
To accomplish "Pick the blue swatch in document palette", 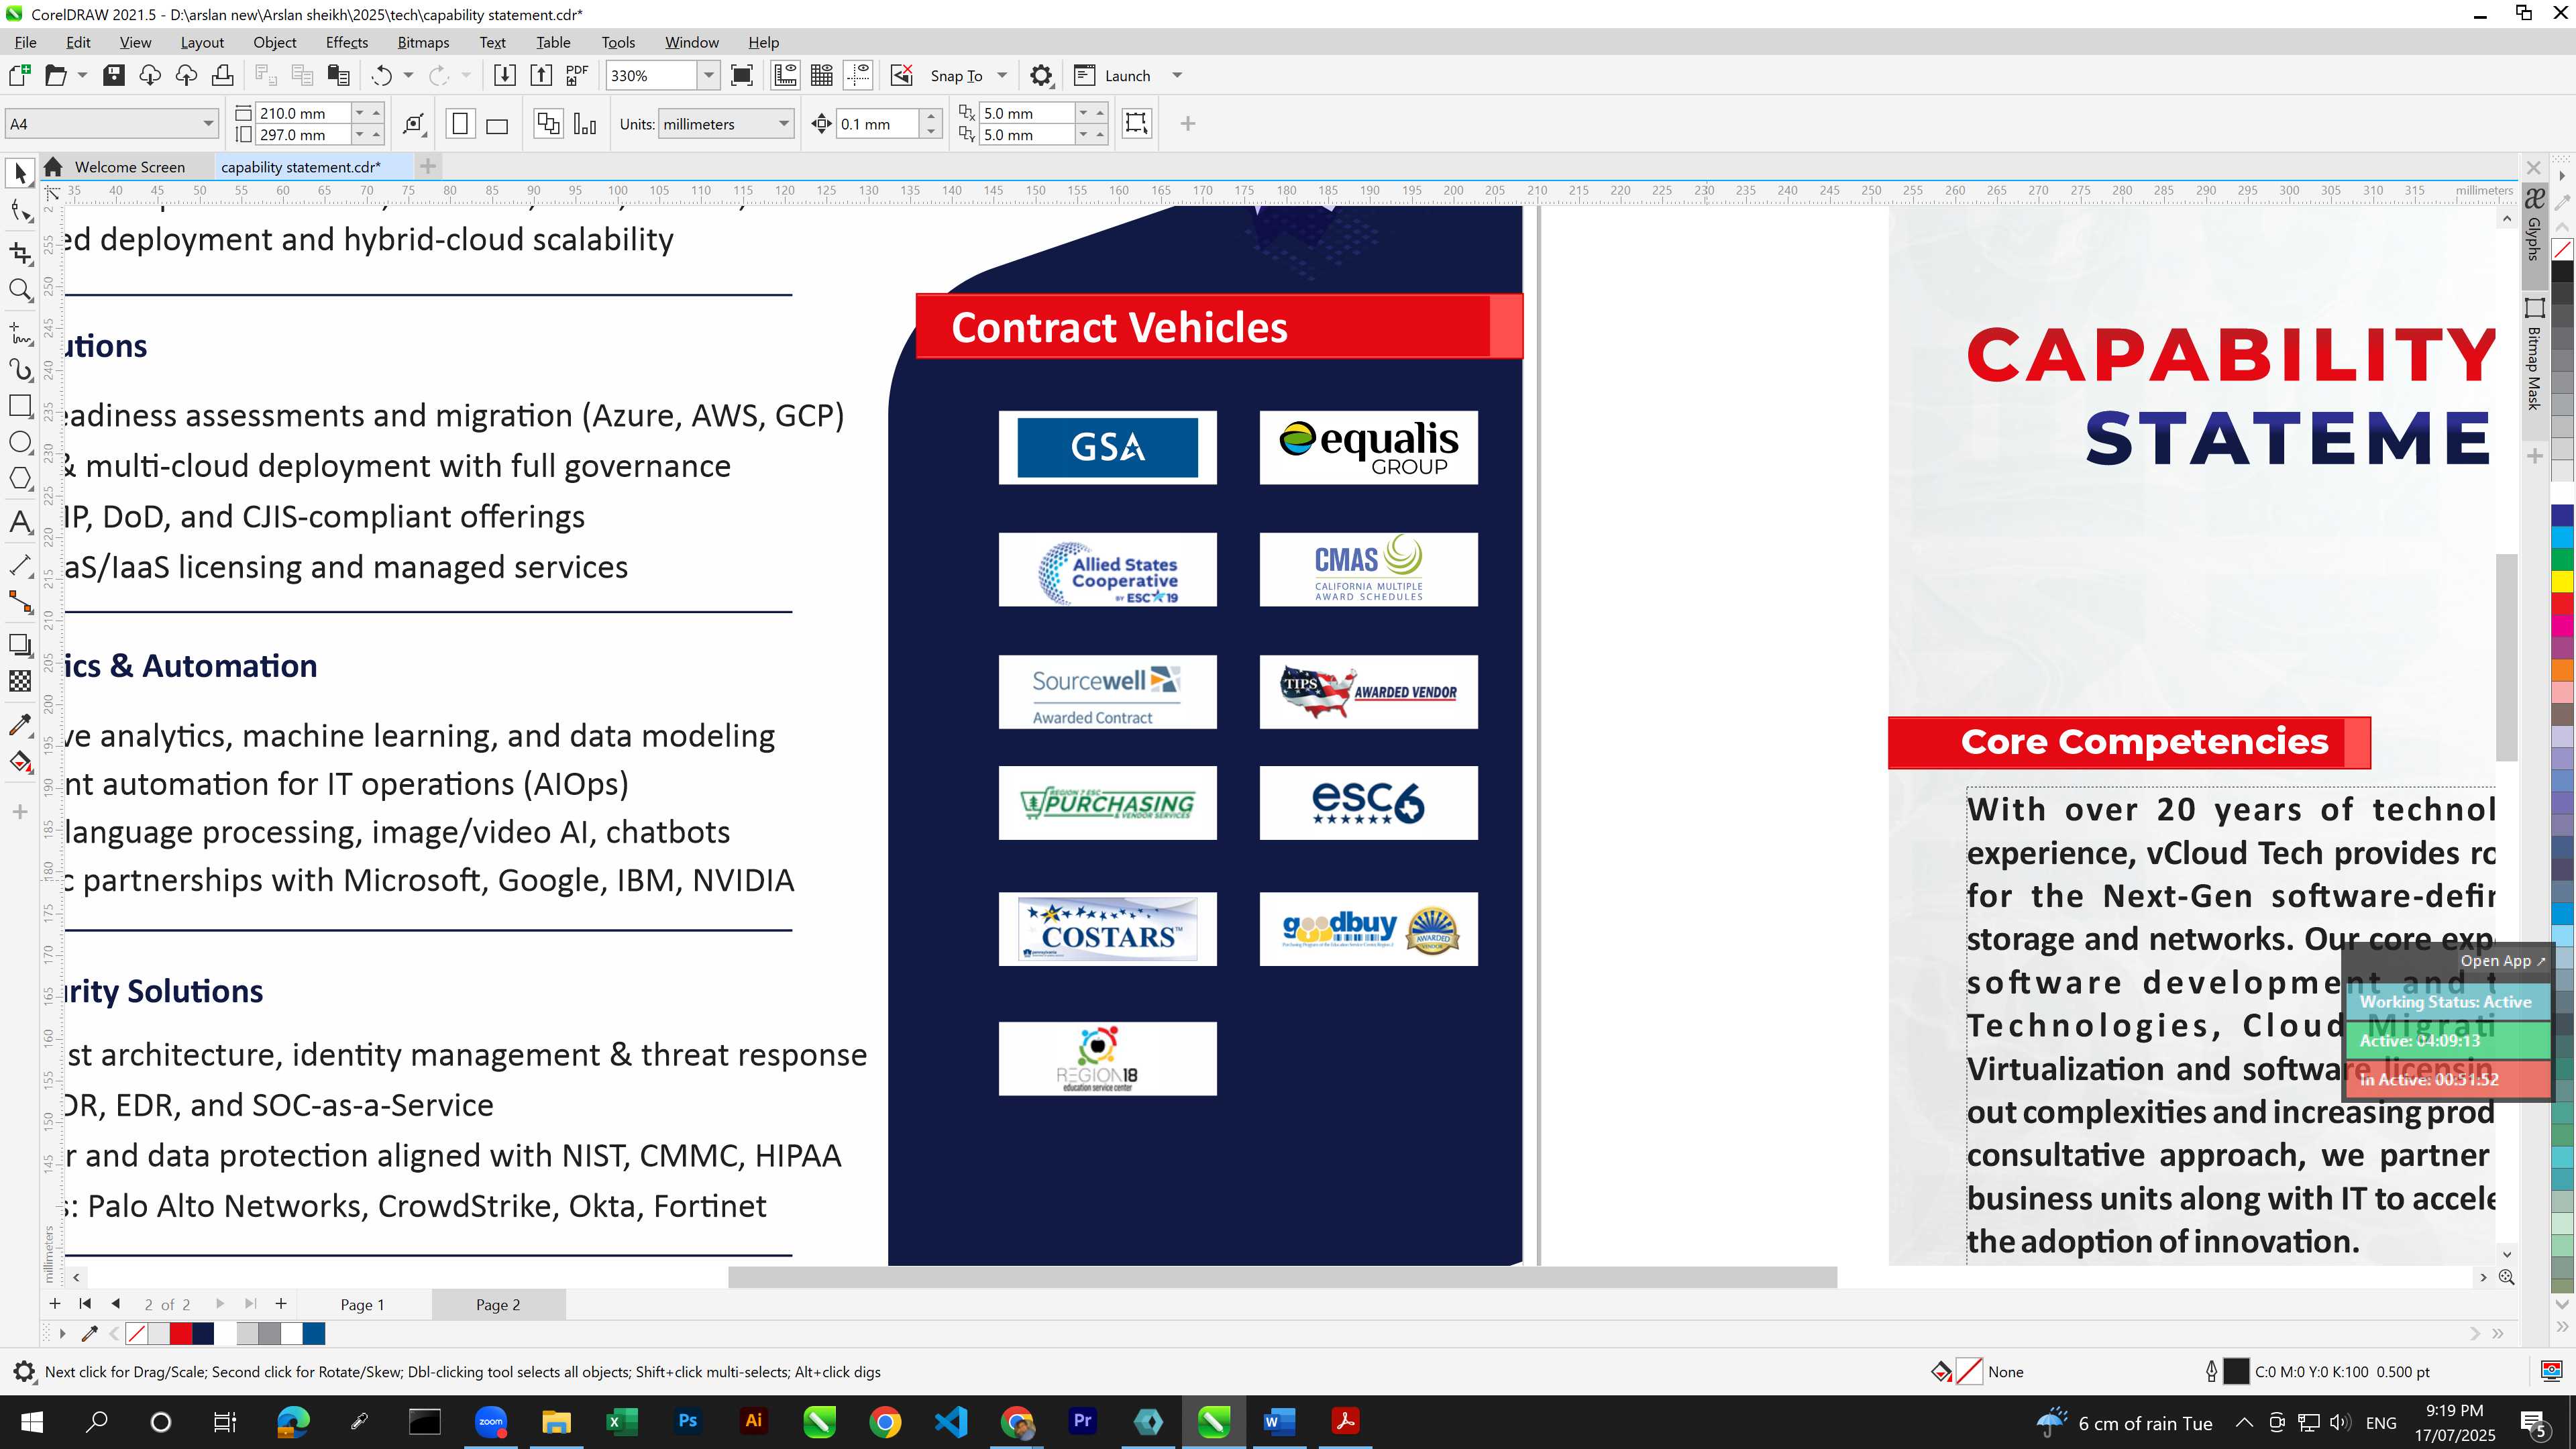I will click(x=314, y=1333).
